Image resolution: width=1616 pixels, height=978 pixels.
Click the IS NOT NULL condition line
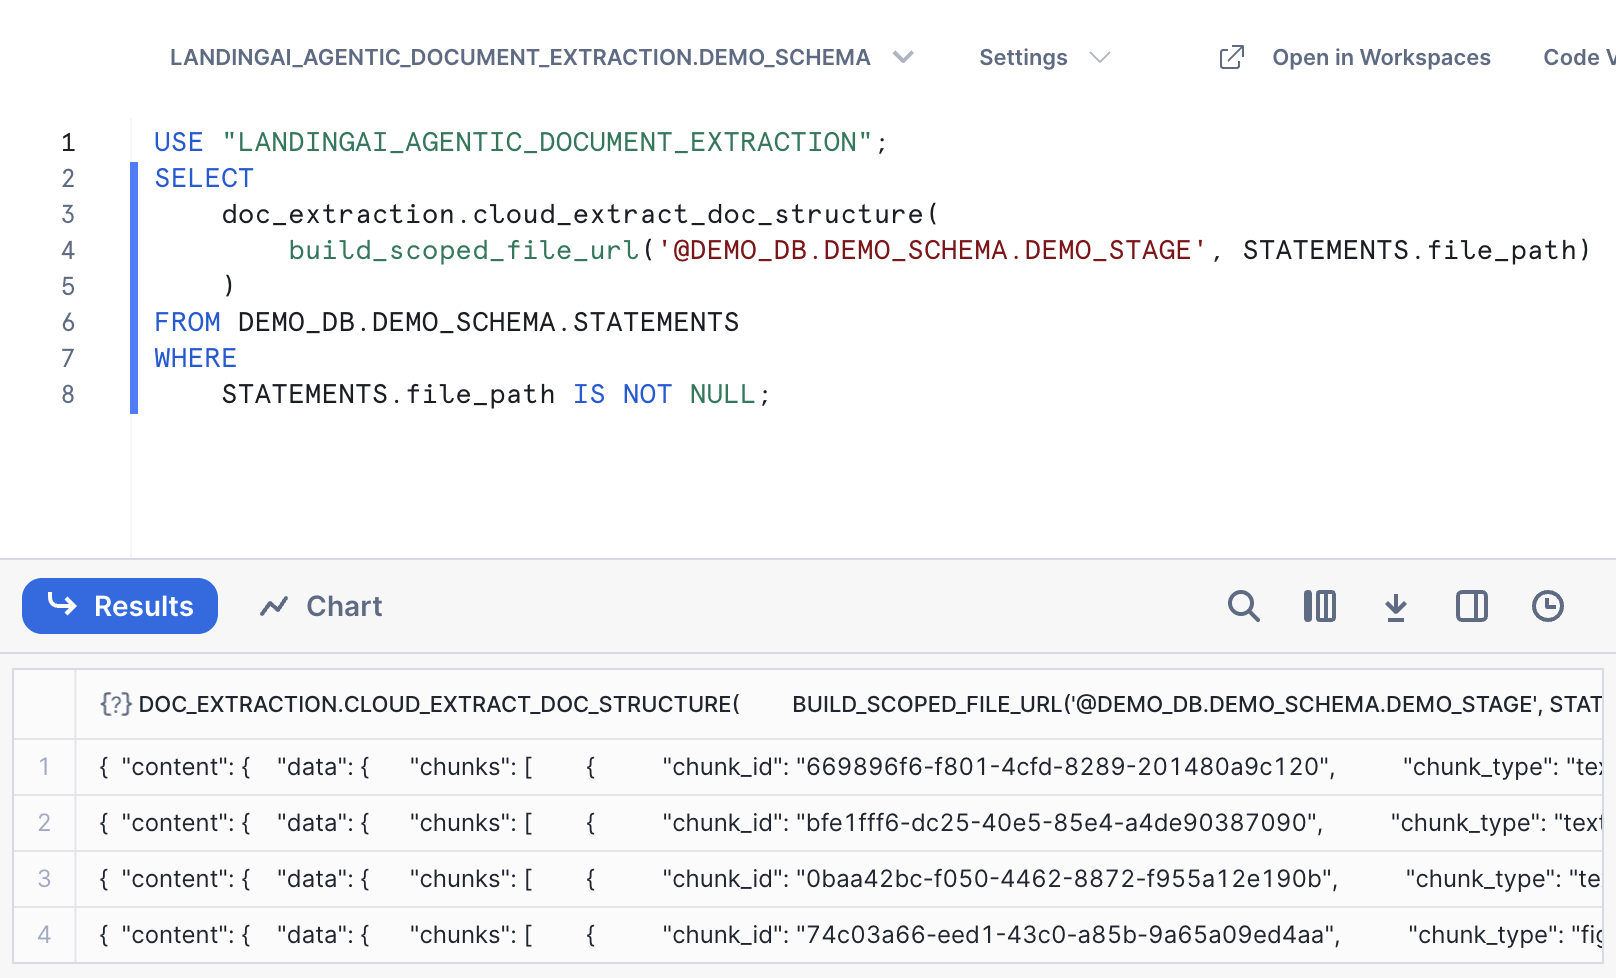(x=496, y=394)
